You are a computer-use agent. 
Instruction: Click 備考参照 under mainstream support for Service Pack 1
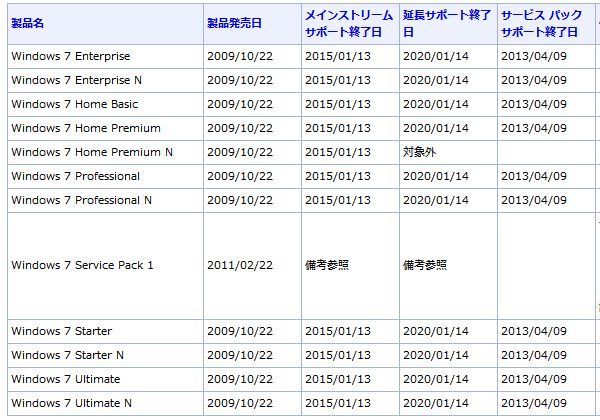327,265
